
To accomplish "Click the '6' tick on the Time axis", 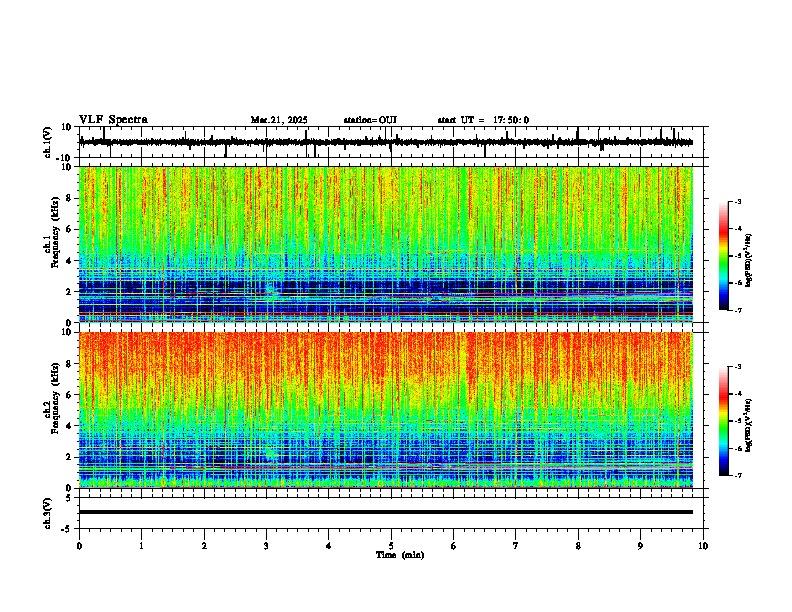I will tap(454, 546).
